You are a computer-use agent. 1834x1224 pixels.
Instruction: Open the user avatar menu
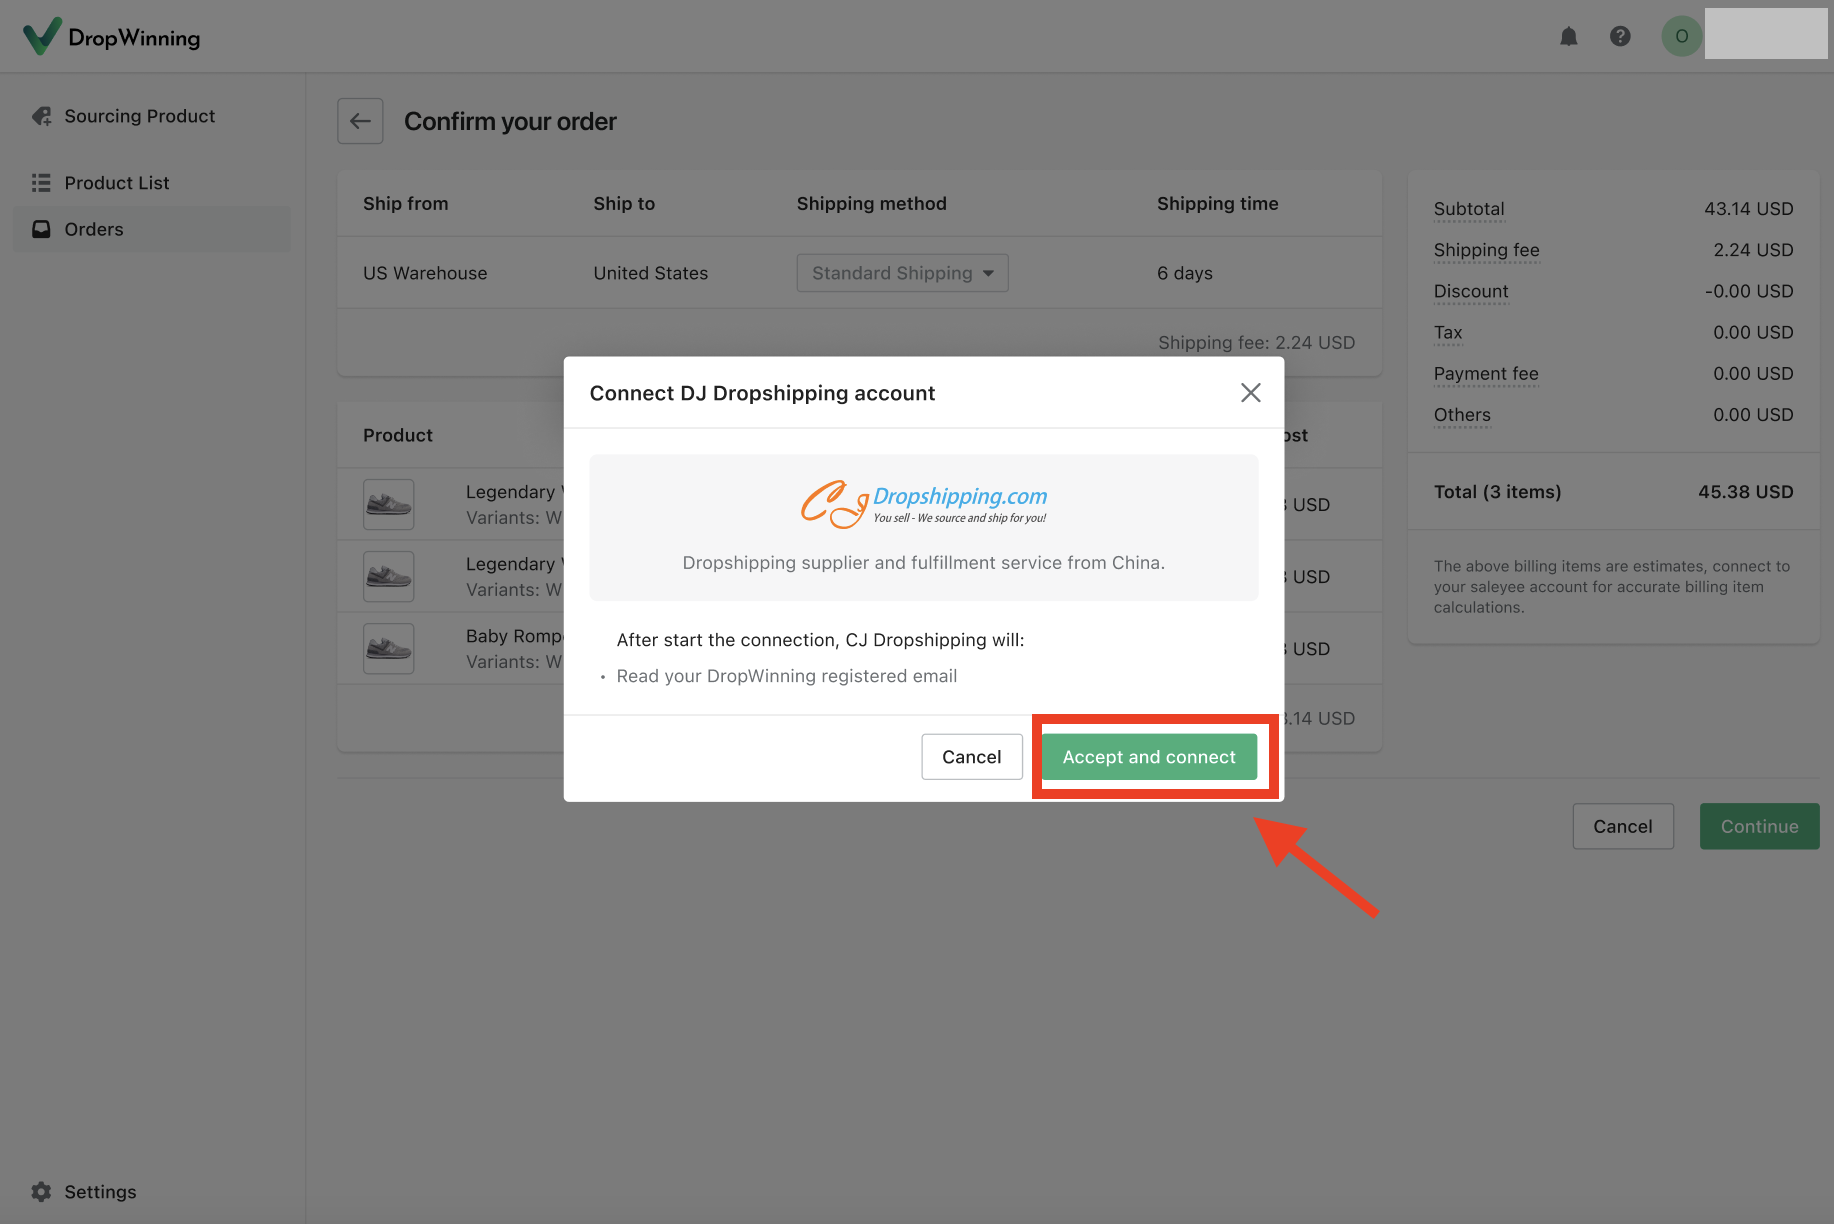(x=1681, y=36)
